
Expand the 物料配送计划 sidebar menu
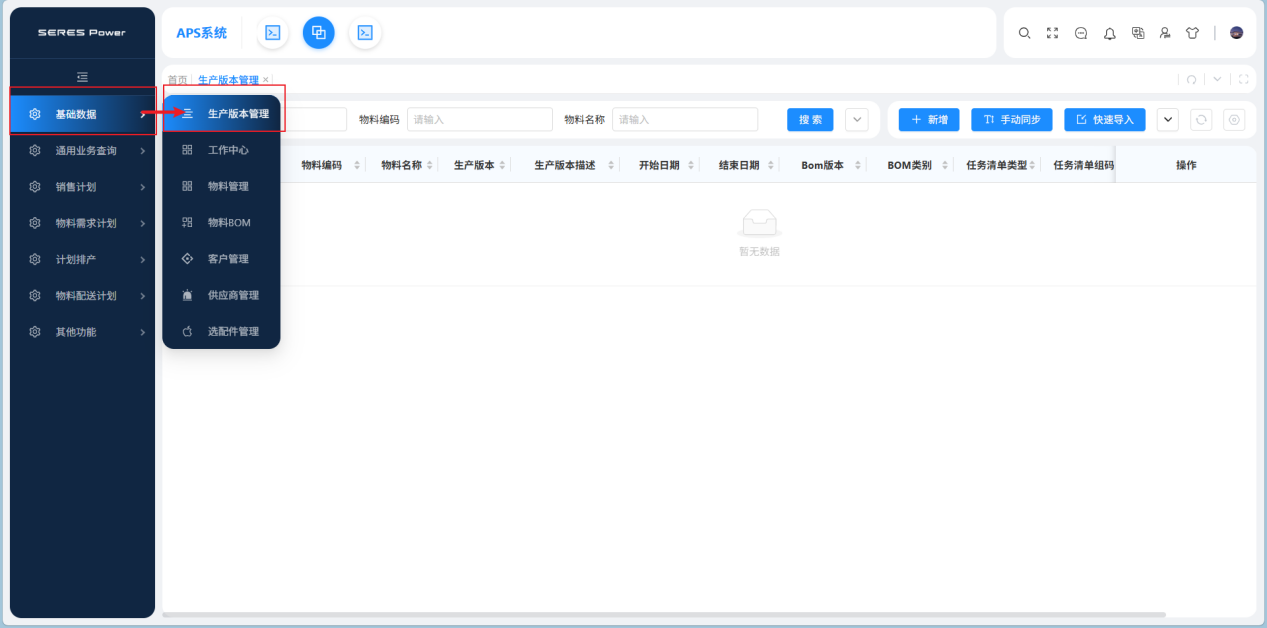coord(83,296)
